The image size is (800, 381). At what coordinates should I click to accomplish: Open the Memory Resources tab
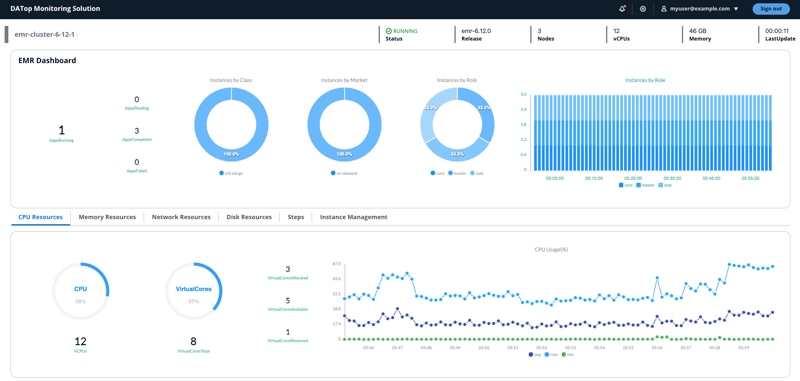point(107,217)
